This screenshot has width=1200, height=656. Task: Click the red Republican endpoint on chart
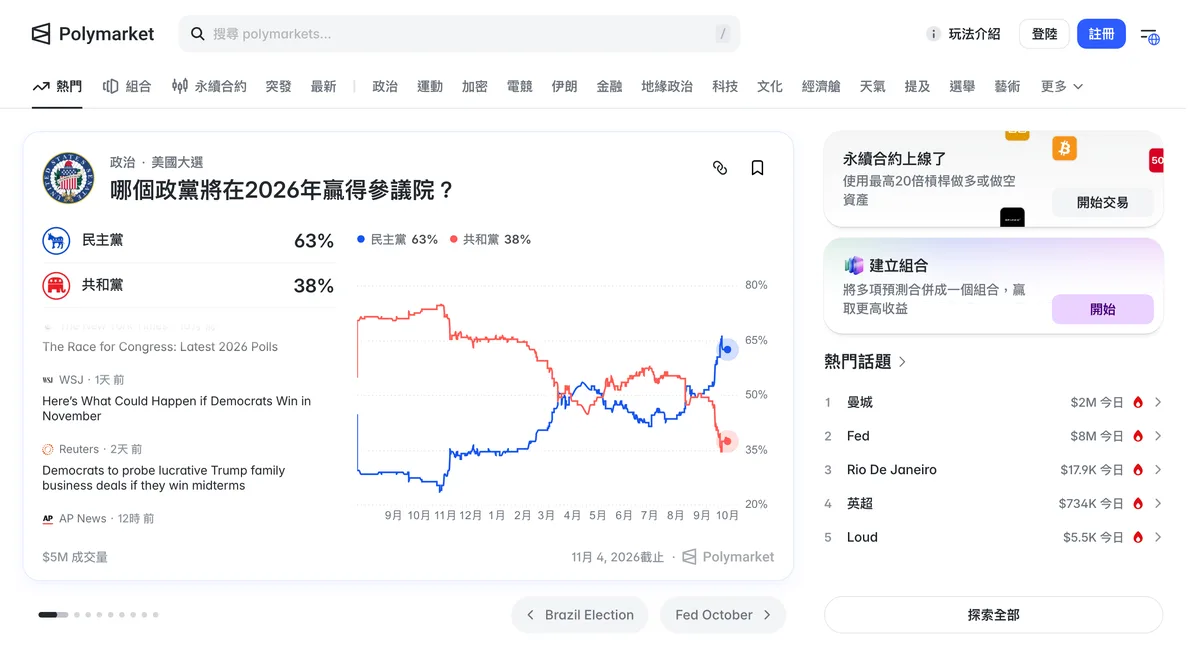pyautogui.click(x=727, y=441)
